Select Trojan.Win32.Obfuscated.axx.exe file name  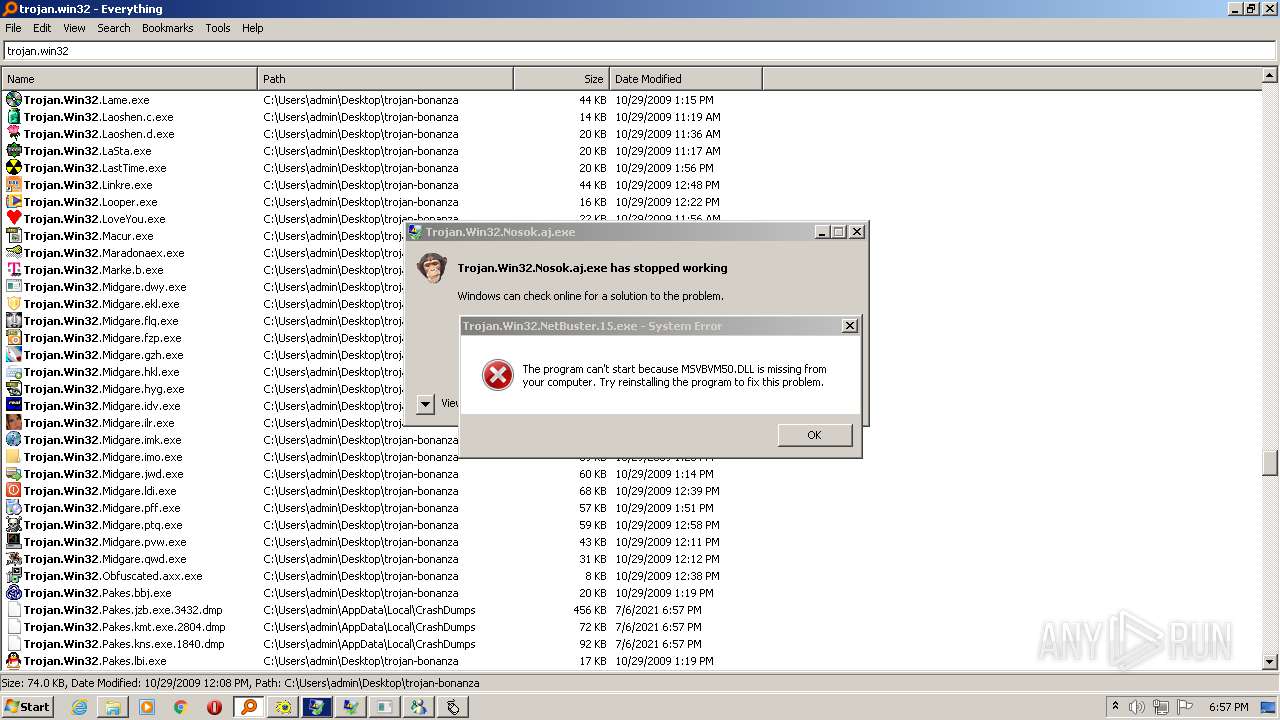click(x=113, y=576)
